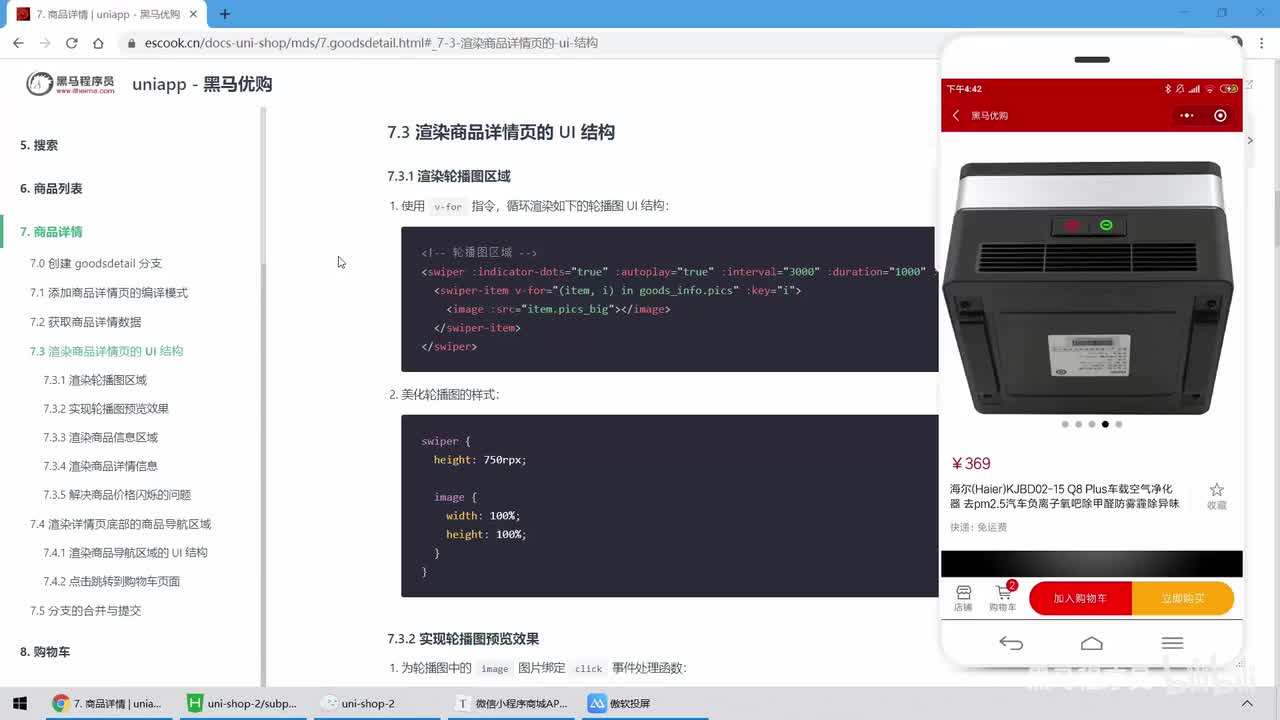Click the 快递: 免运费 text

tap(979, 527)
